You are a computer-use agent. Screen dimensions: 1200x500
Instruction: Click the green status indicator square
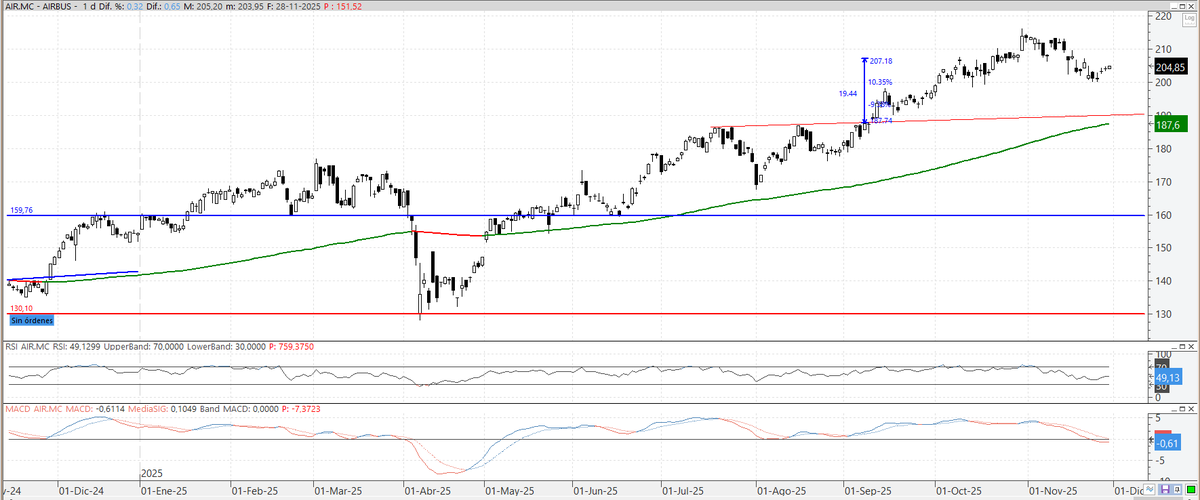click(x=1191, y=489)
